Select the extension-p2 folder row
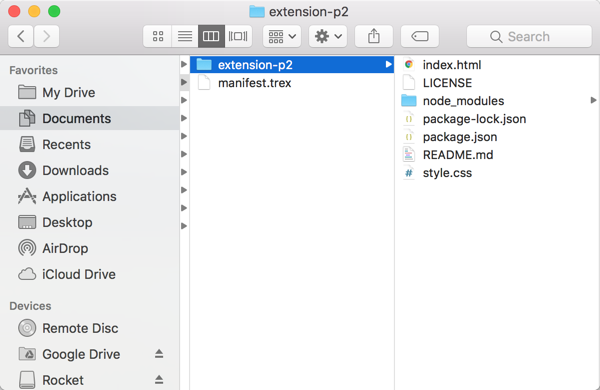This screenshot has height=390, width=600. coord(292,65)
